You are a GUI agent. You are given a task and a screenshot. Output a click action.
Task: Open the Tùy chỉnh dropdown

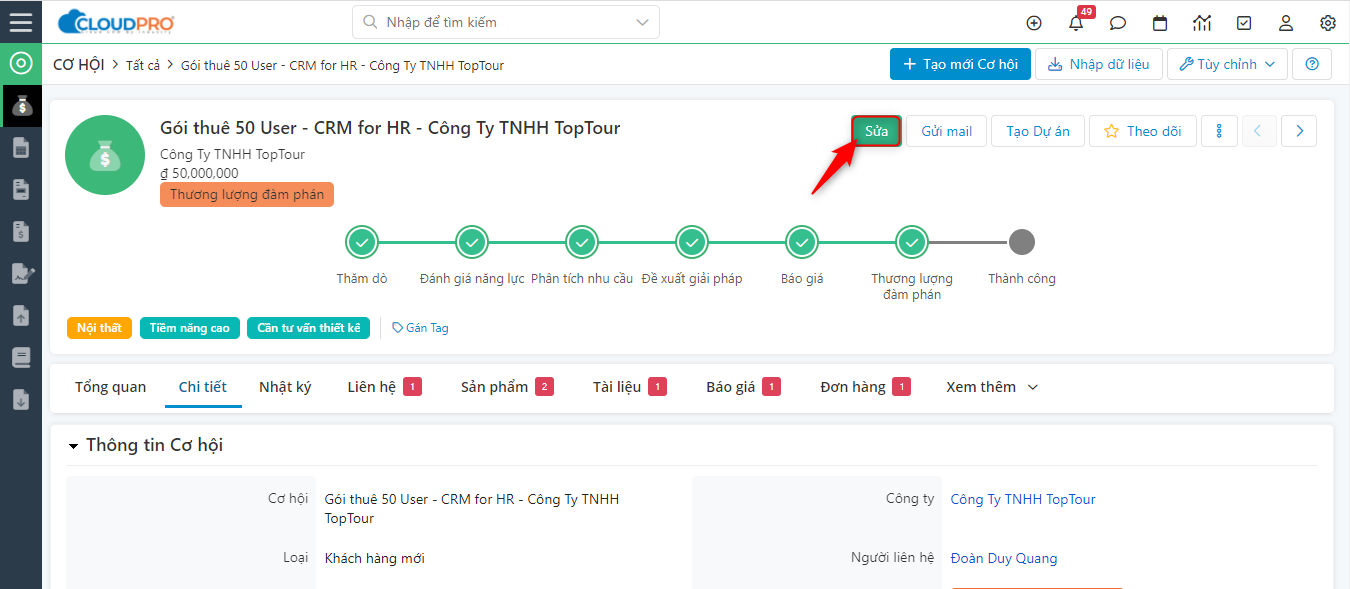[x=1227, y=64]
